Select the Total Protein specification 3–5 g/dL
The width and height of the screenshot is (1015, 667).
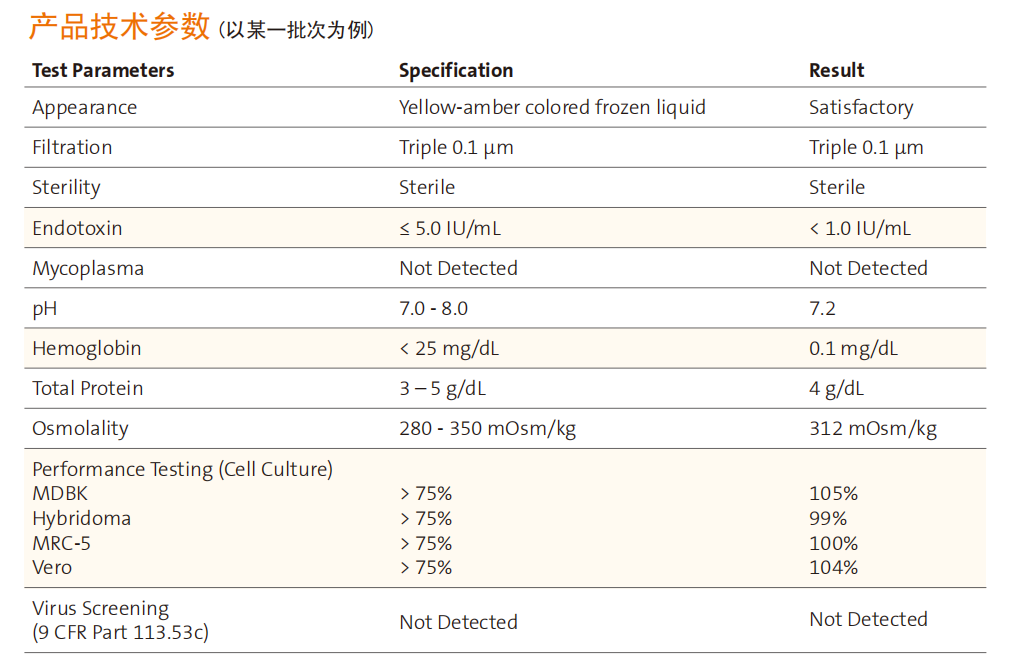coord(443,389)
